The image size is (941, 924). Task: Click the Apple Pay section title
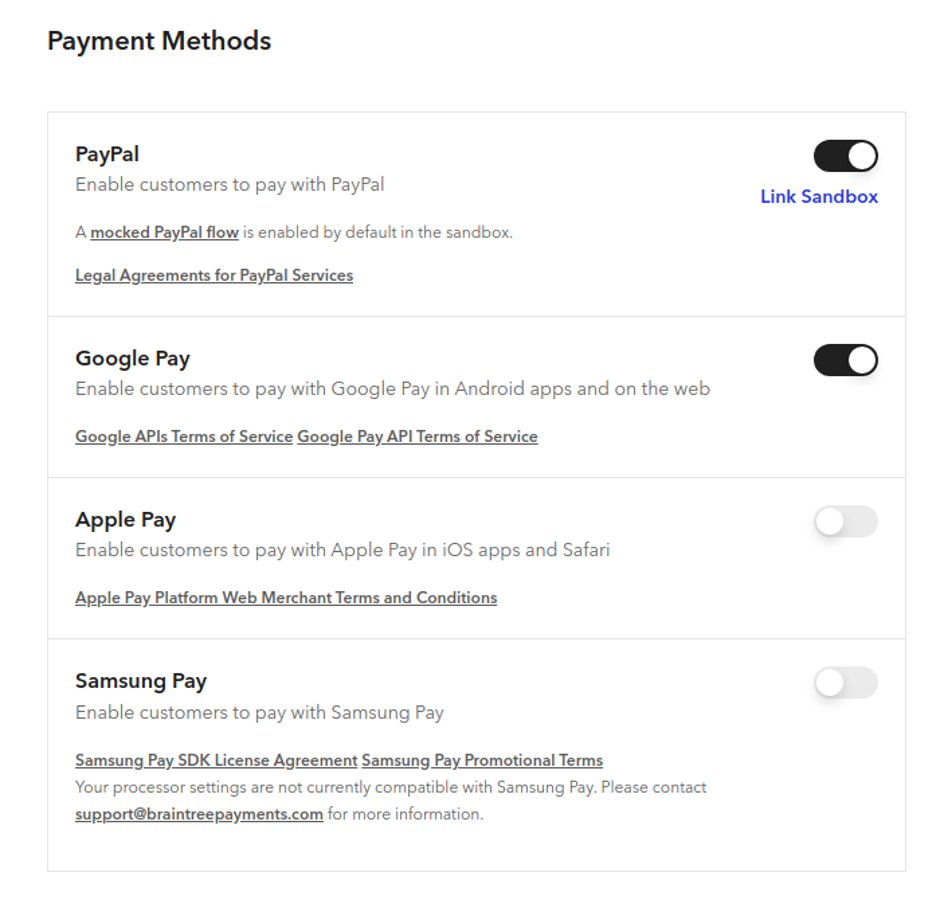pos(125,520)
